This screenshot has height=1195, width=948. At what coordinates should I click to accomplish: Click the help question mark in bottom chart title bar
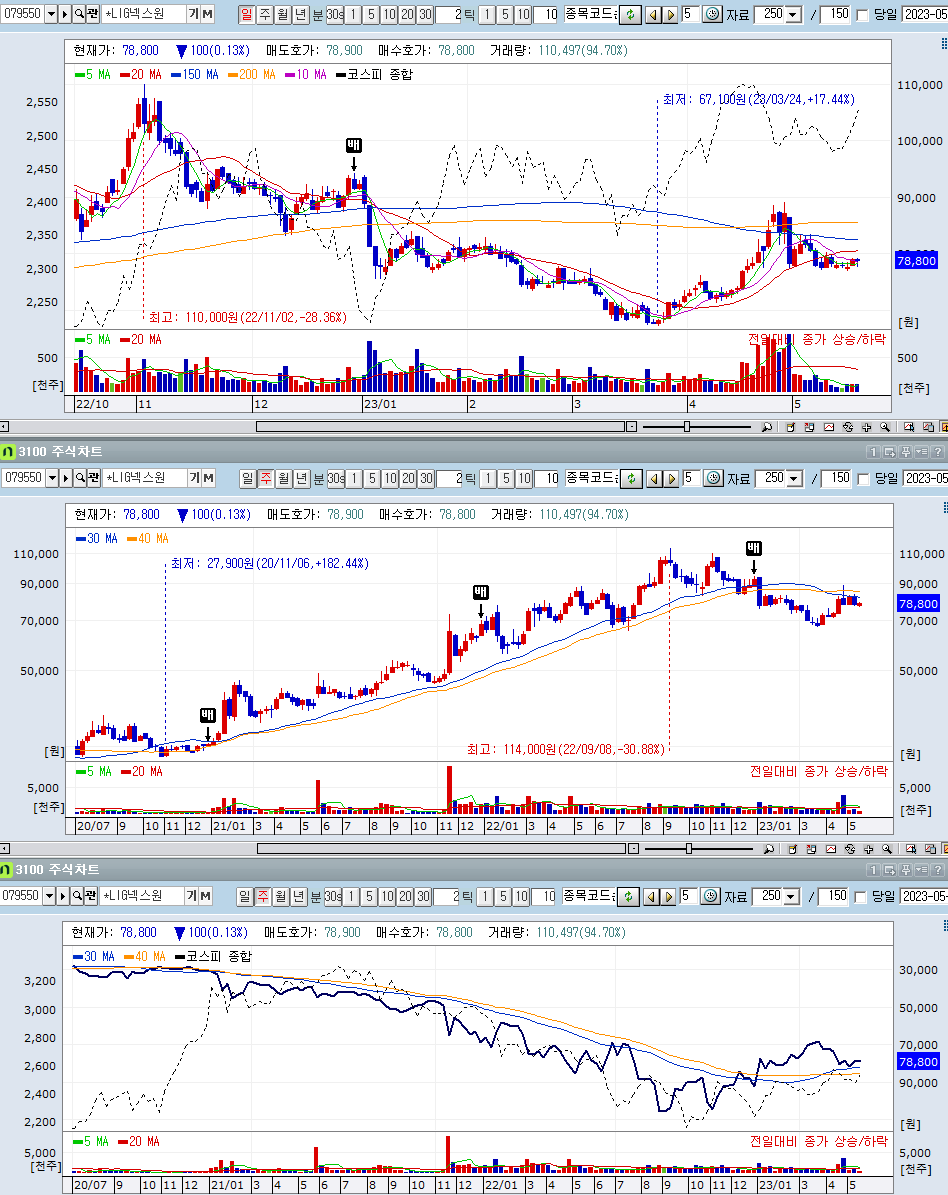tap(938, 870)
